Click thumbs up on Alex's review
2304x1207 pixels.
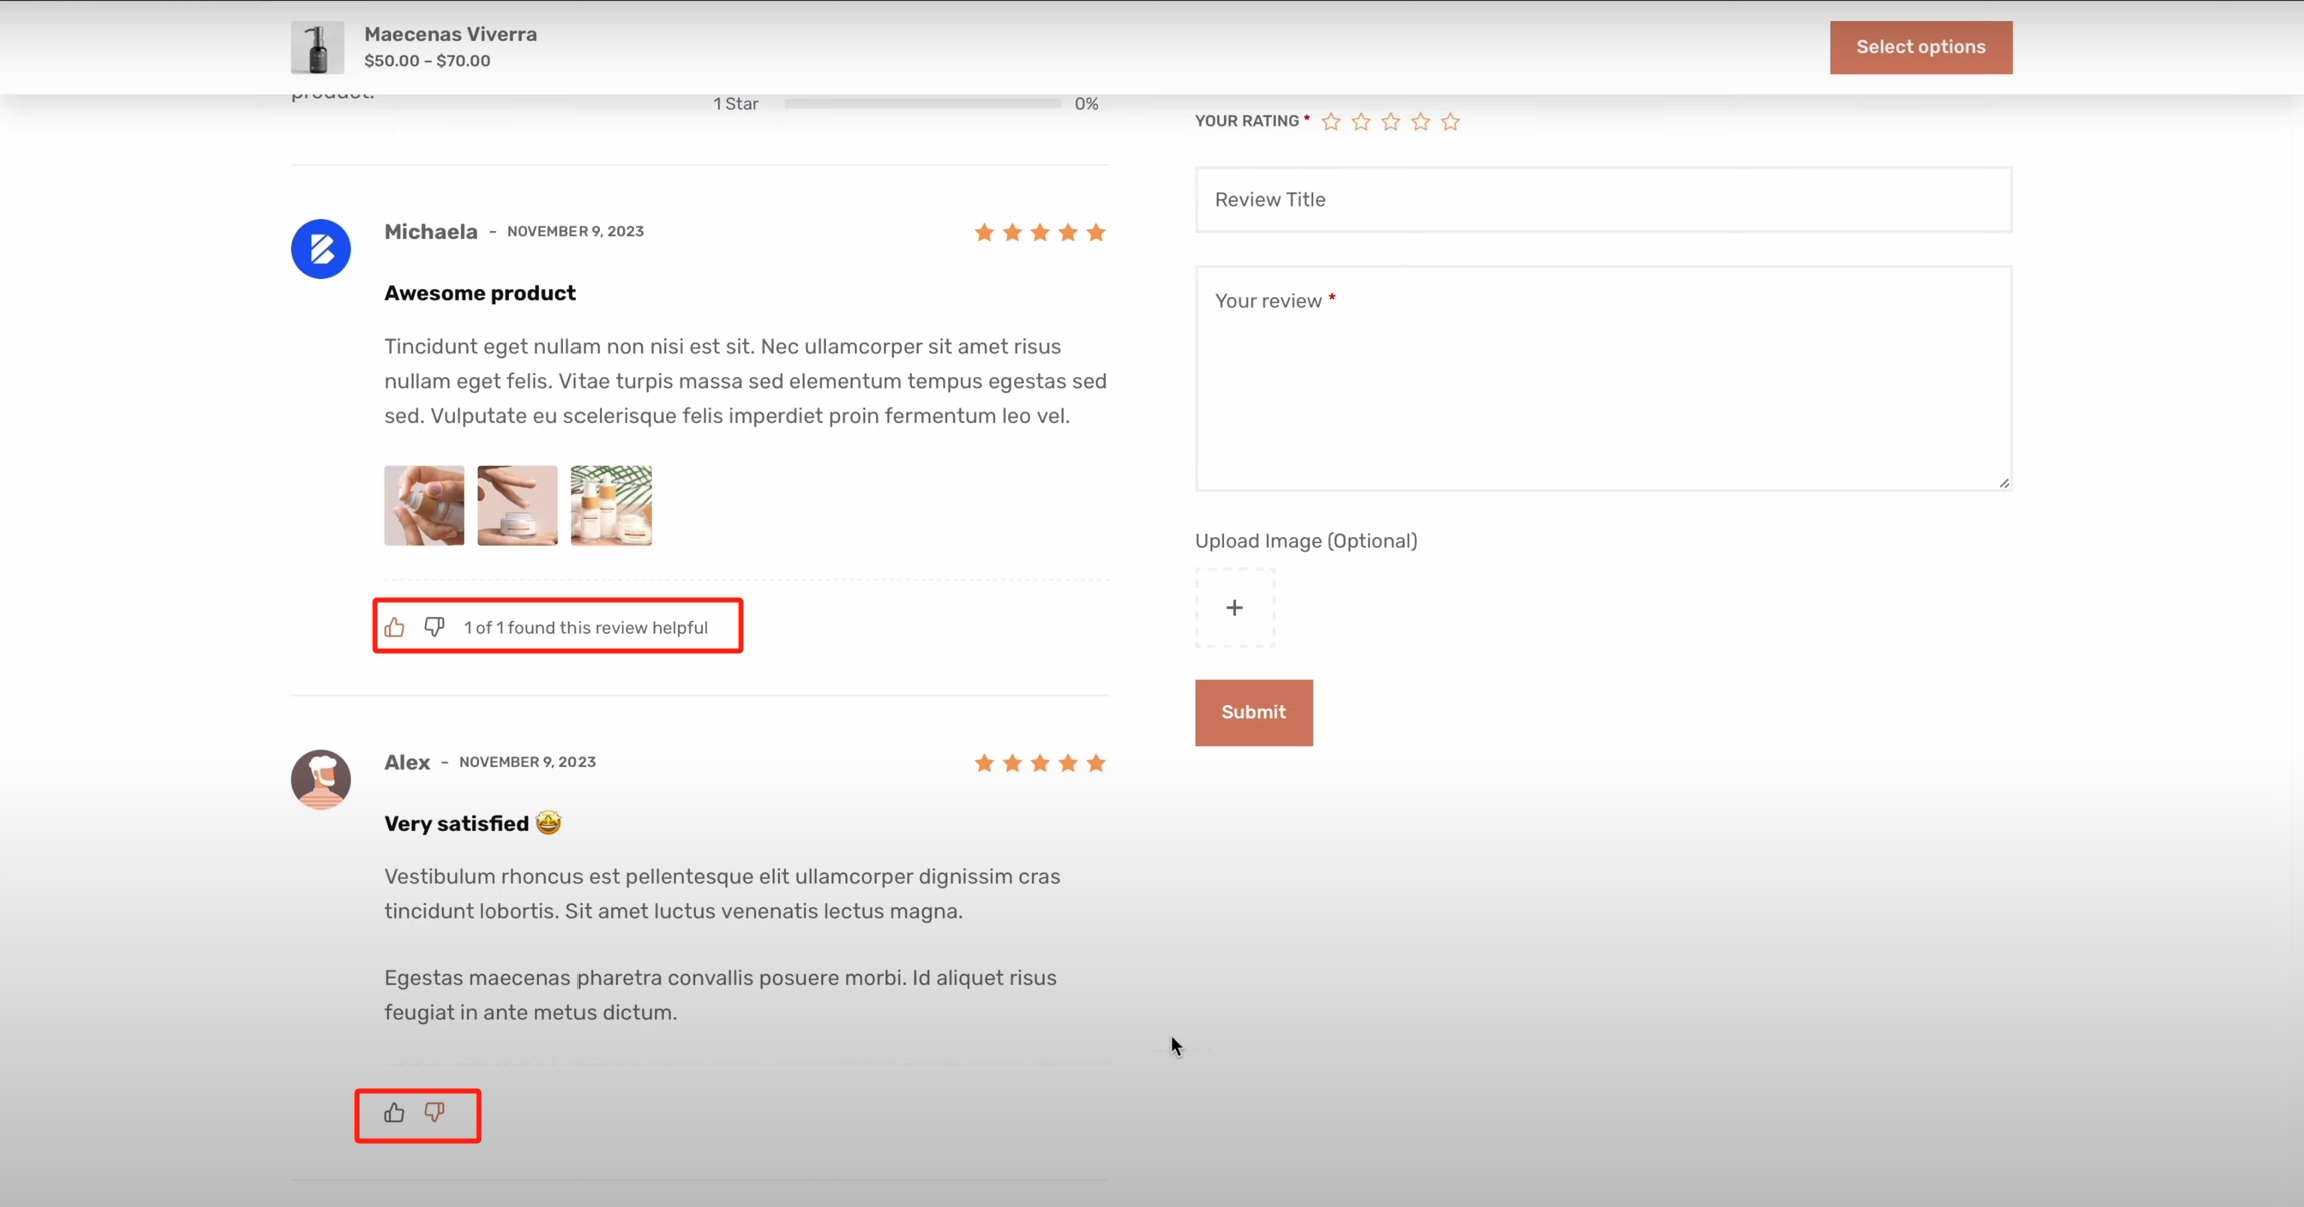[395, 1113]
